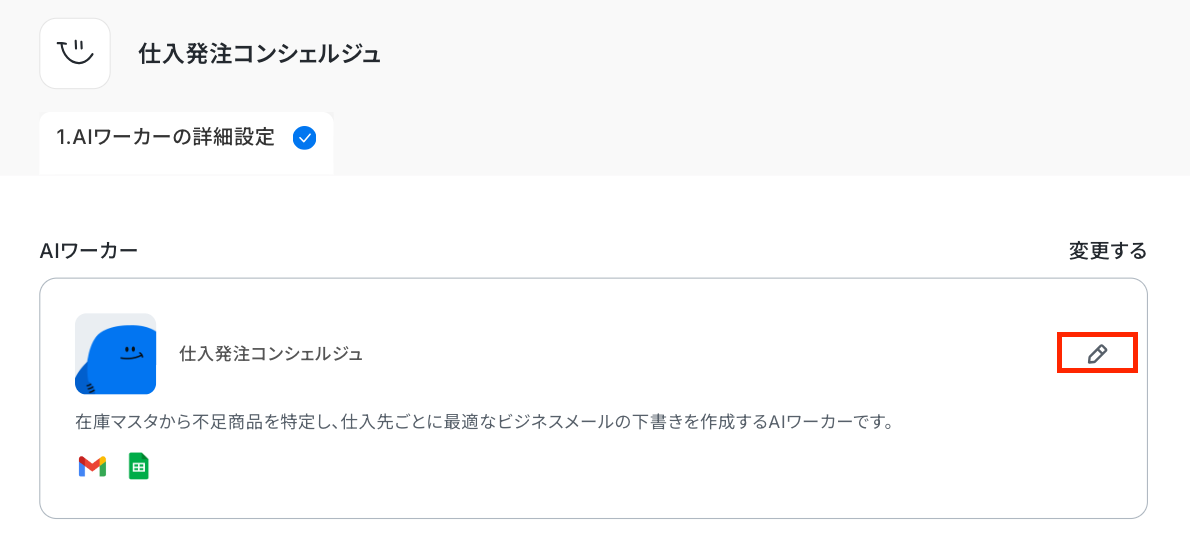
Task: Click the worker name inside the card
Action: pos(271,354)
